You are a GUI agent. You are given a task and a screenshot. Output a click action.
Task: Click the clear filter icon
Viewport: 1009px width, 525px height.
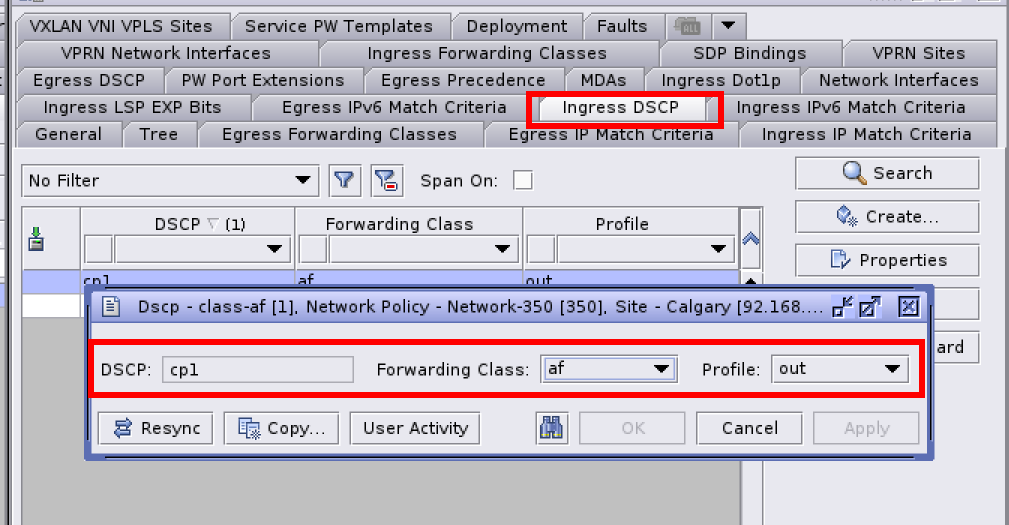coord(386,180)
